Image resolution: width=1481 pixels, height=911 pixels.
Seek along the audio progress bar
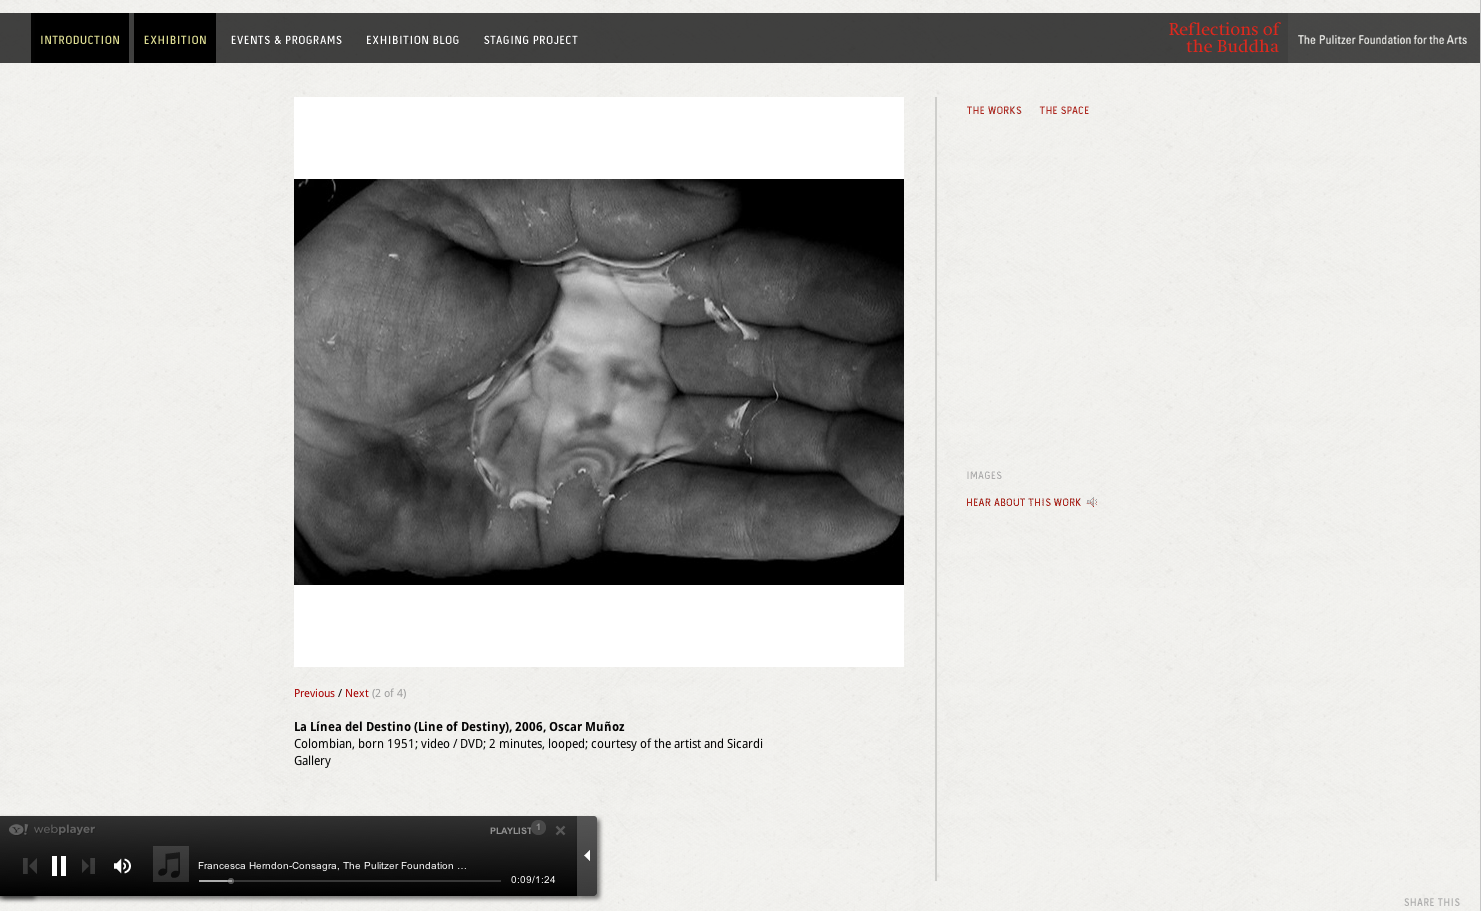(x=350, y=881)
